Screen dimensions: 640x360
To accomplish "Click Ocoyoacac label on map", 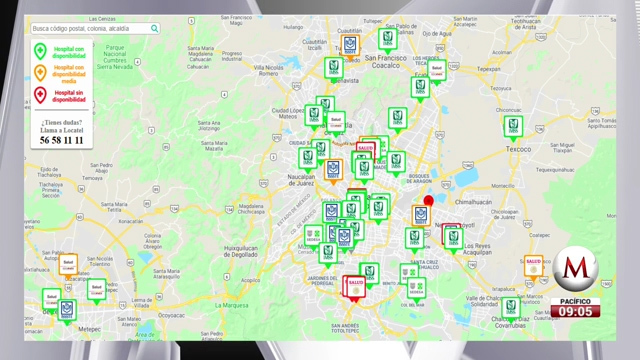I will coord(171,316).
